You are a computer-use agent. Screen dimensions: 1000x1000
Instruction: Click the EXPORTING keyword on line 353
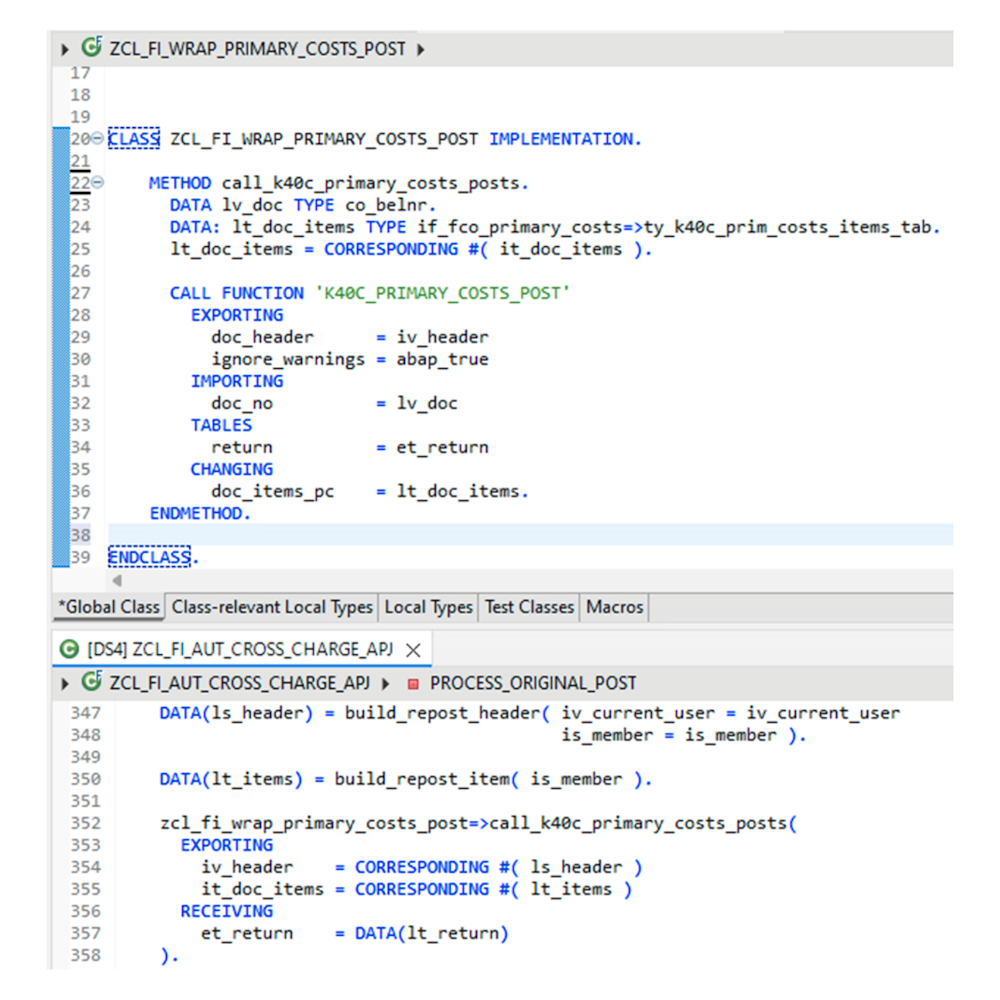[227, 845]
